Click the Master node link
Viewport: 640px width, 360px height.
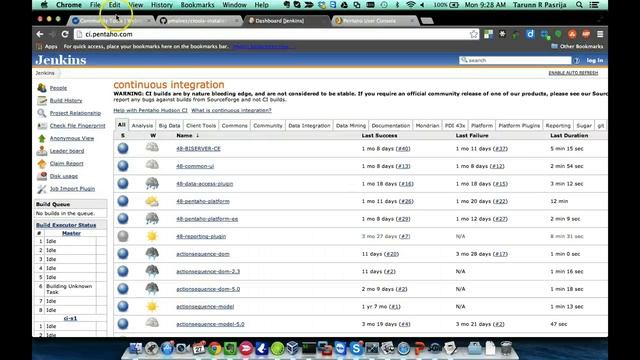71,233
